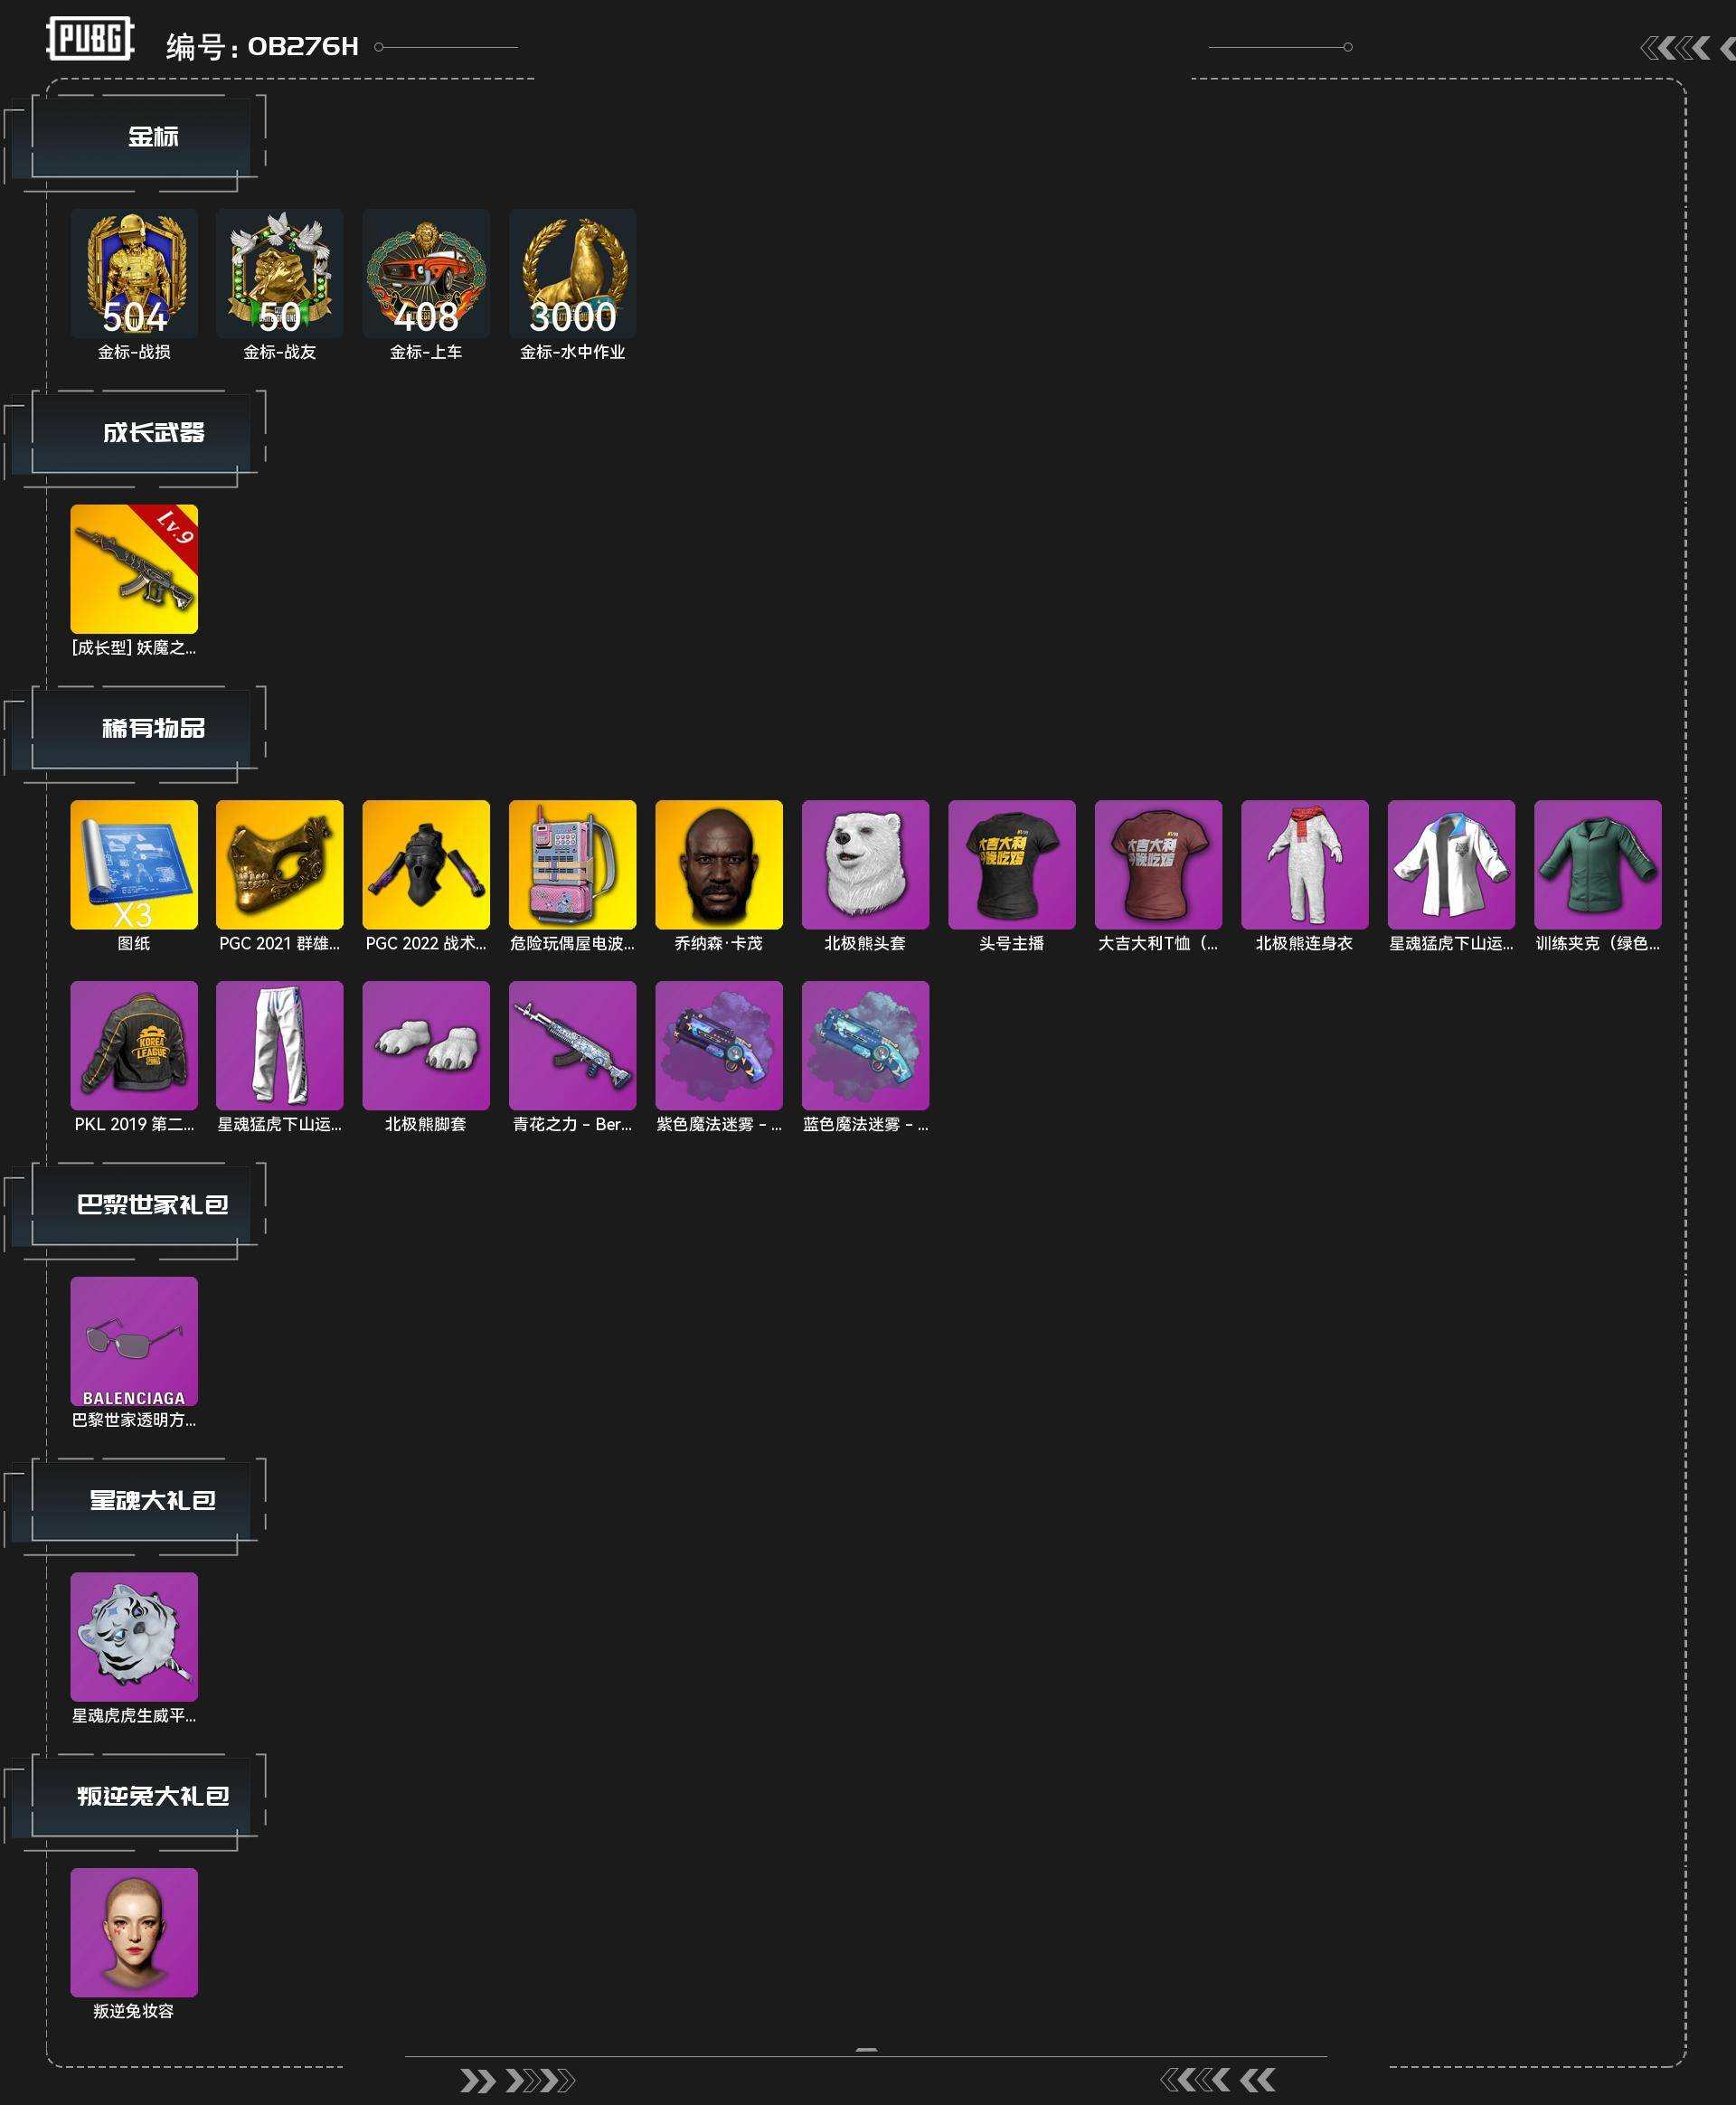The height and width of the screenshot is (2105, 1736).
Task: Open the 稀有物品 section header
Action: [152, 728]
